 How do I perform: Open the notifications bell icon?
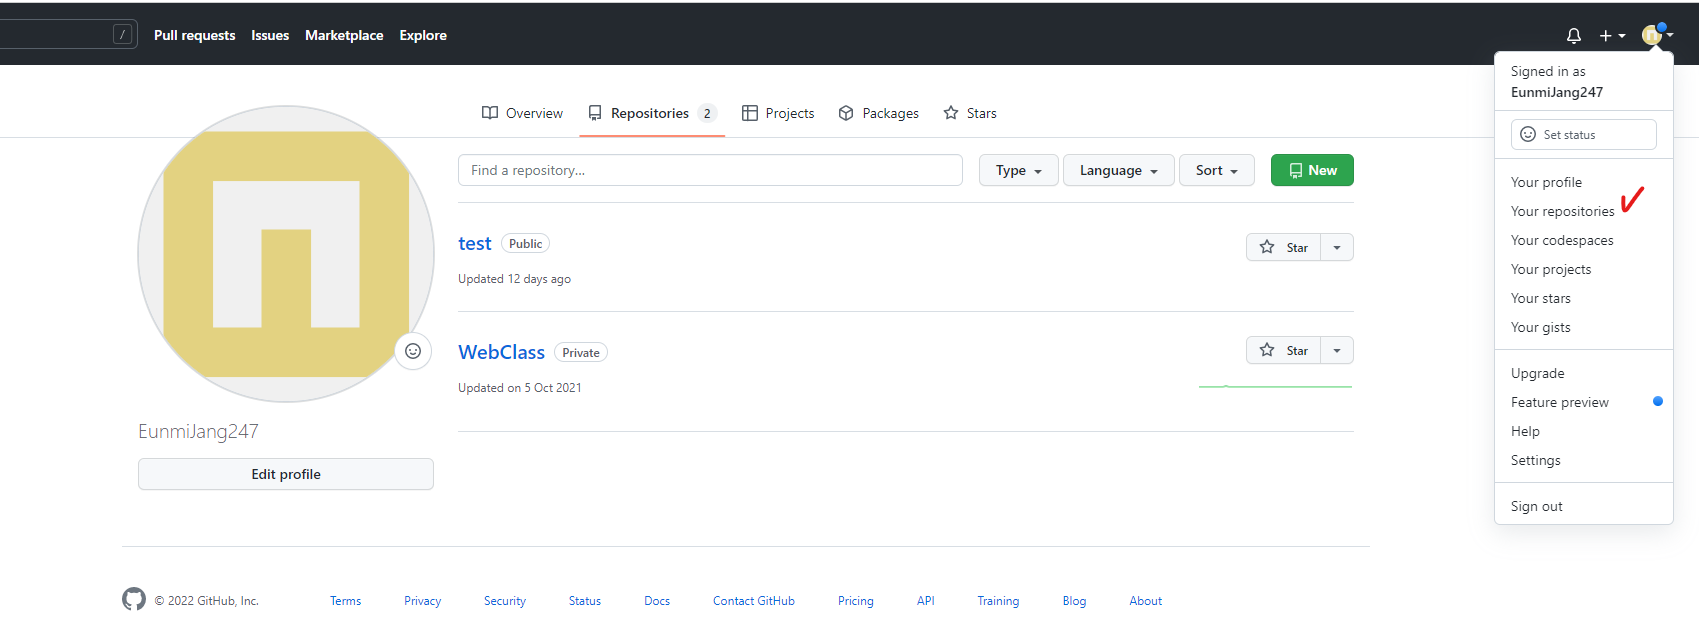[x=1574, y=35]
